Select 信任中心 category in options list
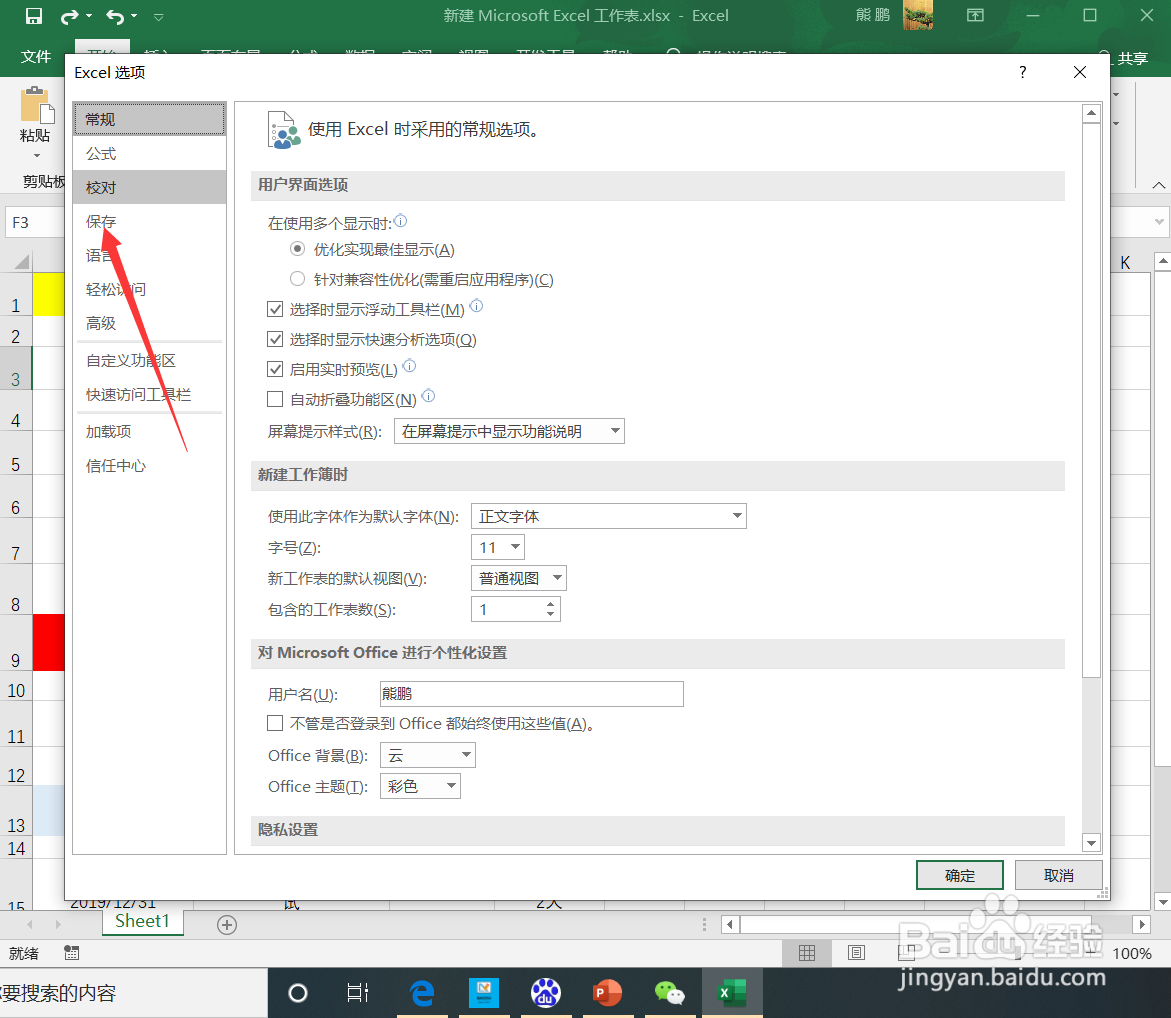1171x1018 pixels. coord(149,465)
